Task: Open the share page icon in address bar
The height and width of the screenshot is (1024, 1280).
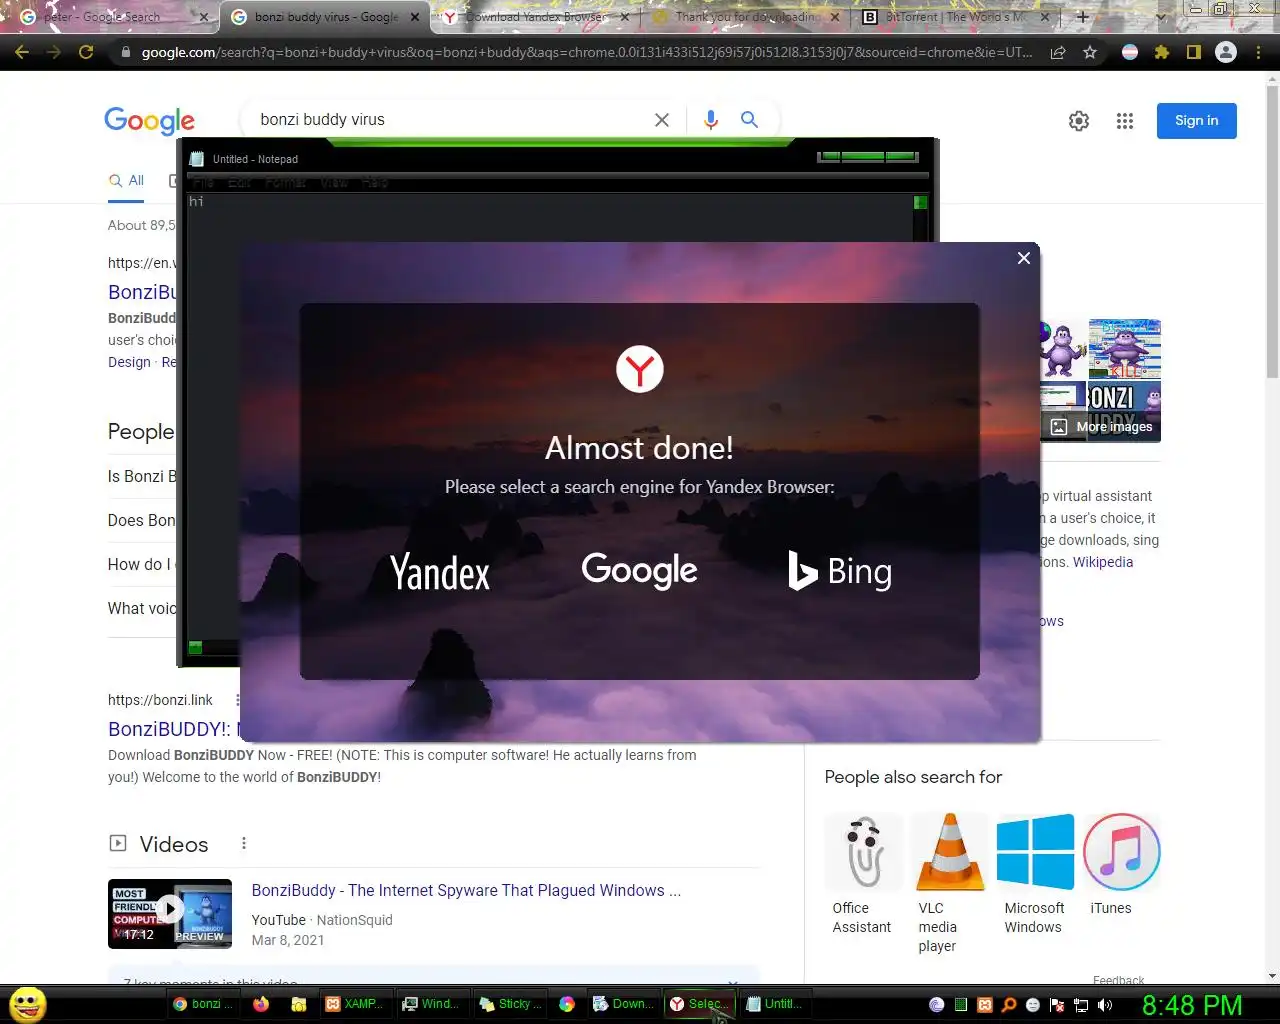Action: tap(1058, 52)
